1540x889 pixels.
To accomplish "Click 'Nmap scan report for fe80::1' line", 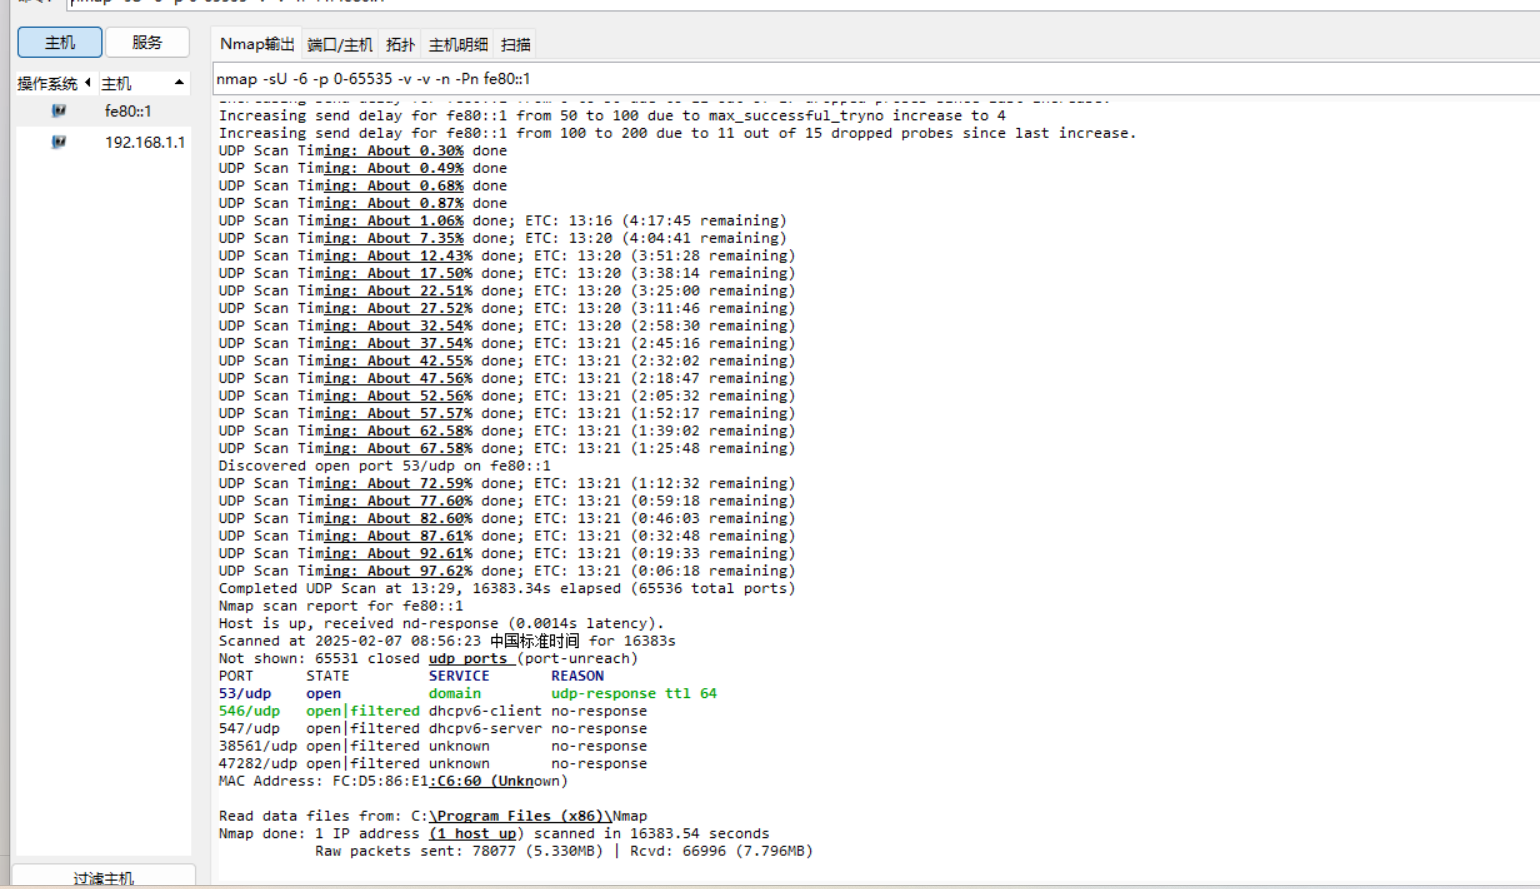I will pos(341,606).
